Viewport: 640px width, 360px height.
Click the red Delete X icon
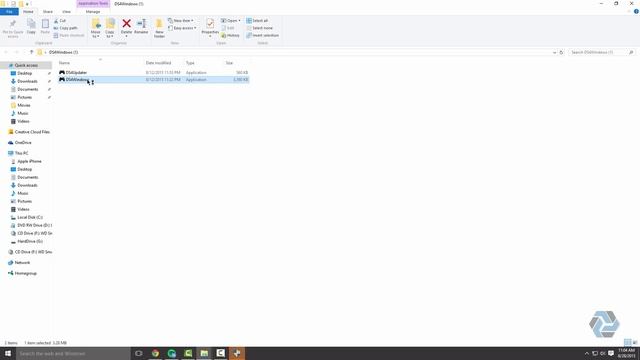point(127,24)
